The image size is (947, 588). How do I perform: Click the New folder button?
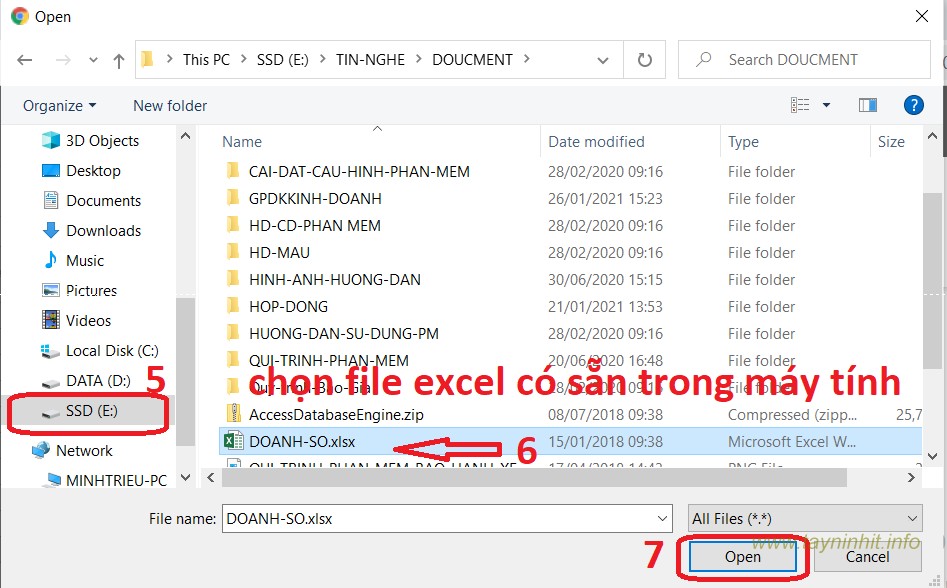(170, 106)
